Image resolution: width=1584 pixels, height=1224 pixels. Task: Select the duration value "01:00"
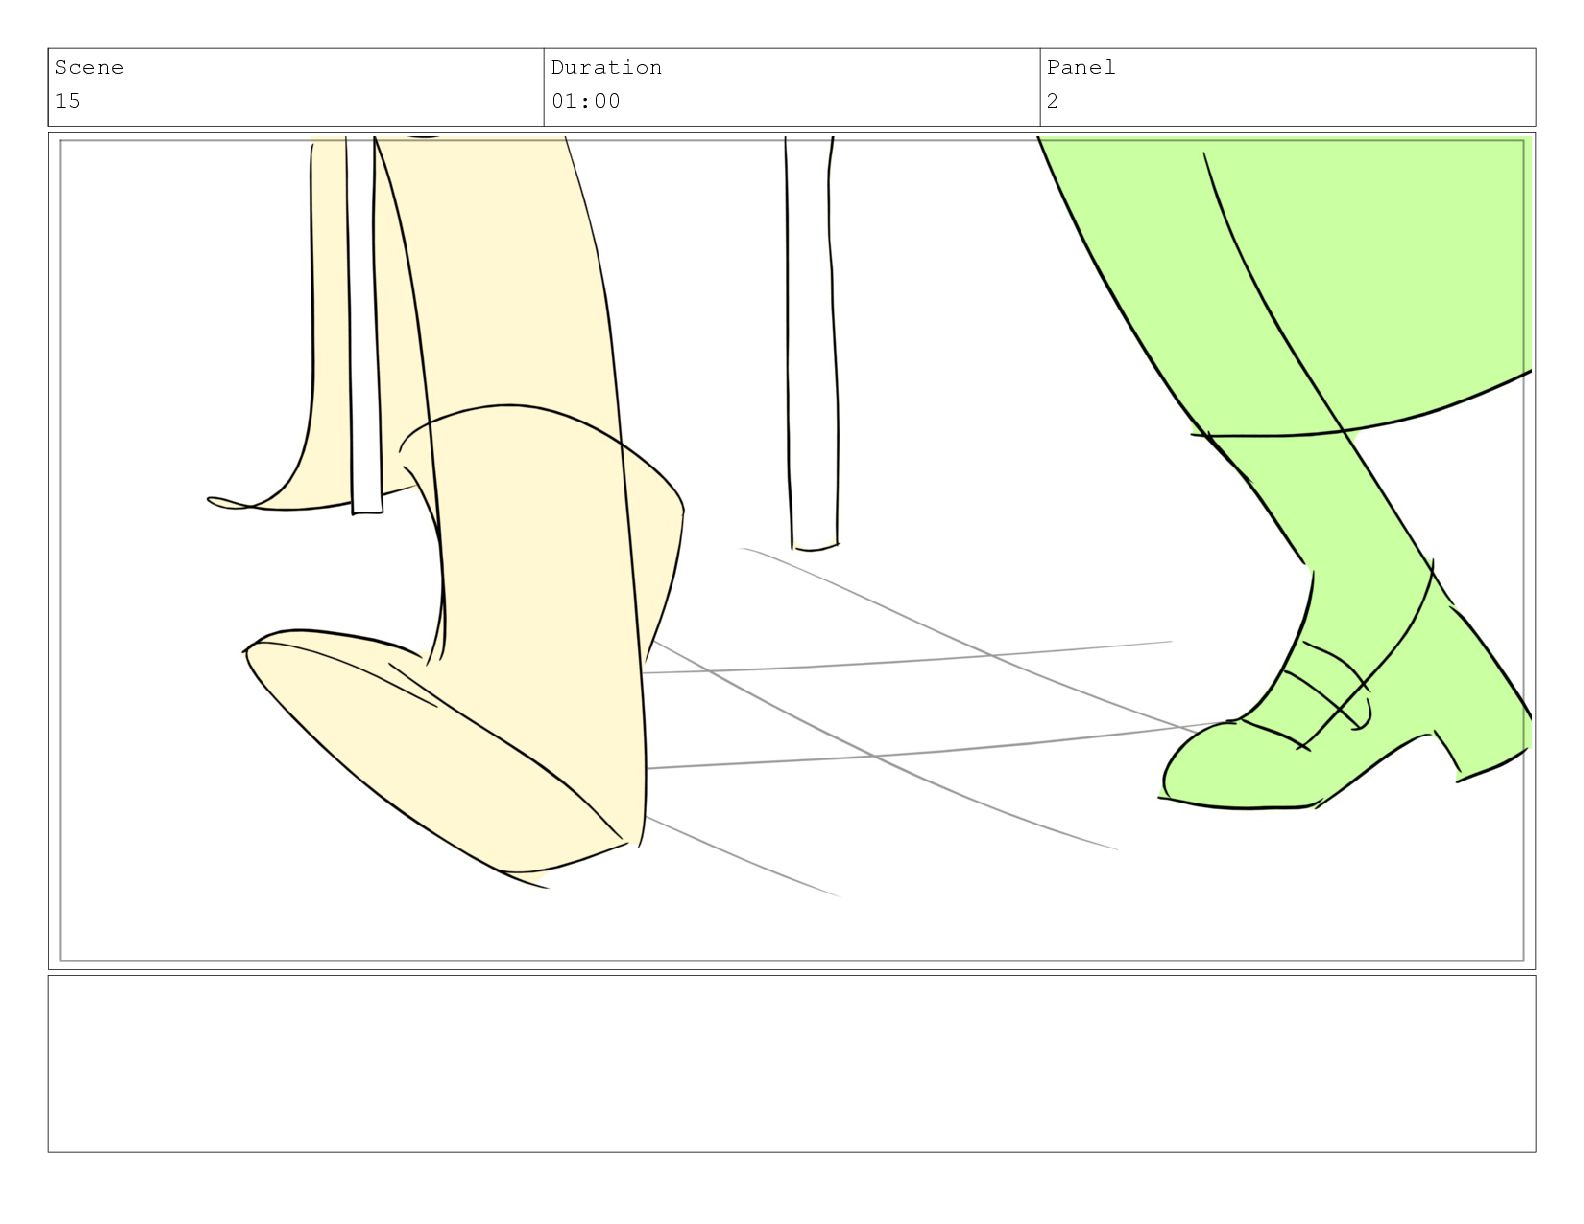585,101
